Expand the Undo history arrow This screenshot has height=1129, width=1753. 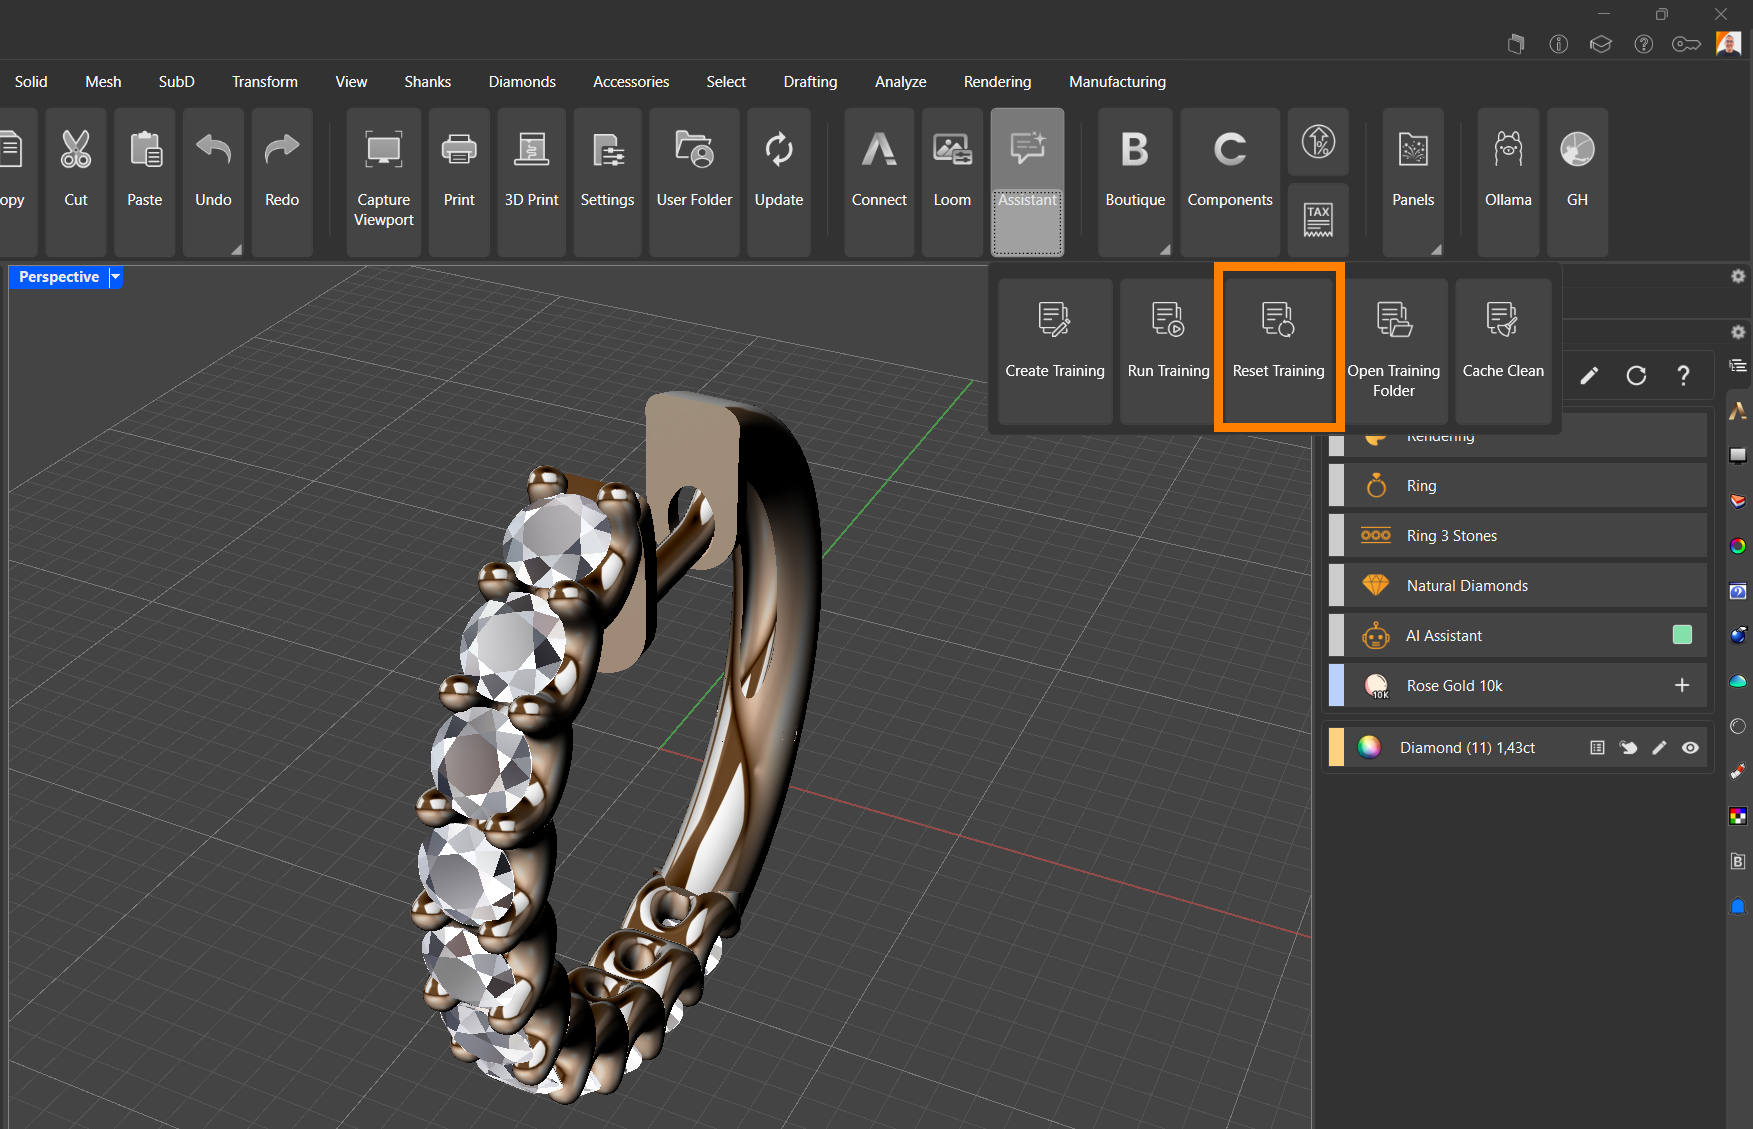236,249
